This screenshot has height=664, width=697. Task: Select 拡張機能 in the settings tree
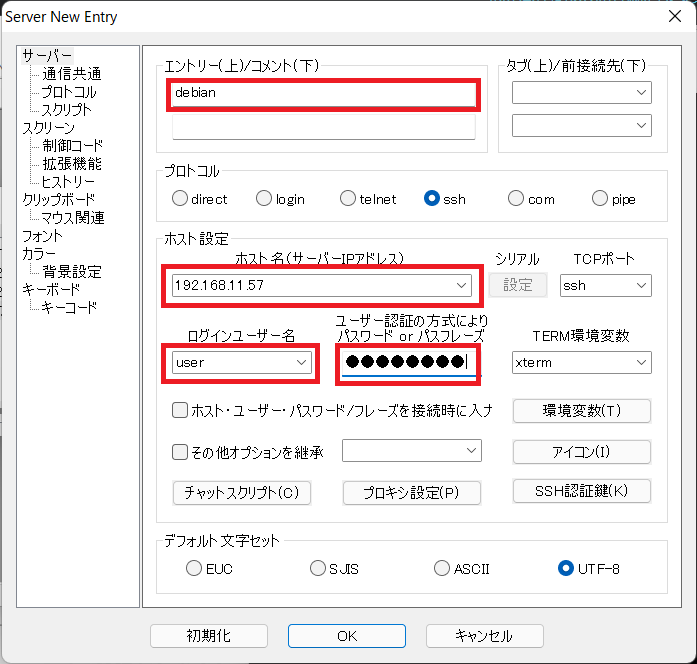[x=72, y=164]
